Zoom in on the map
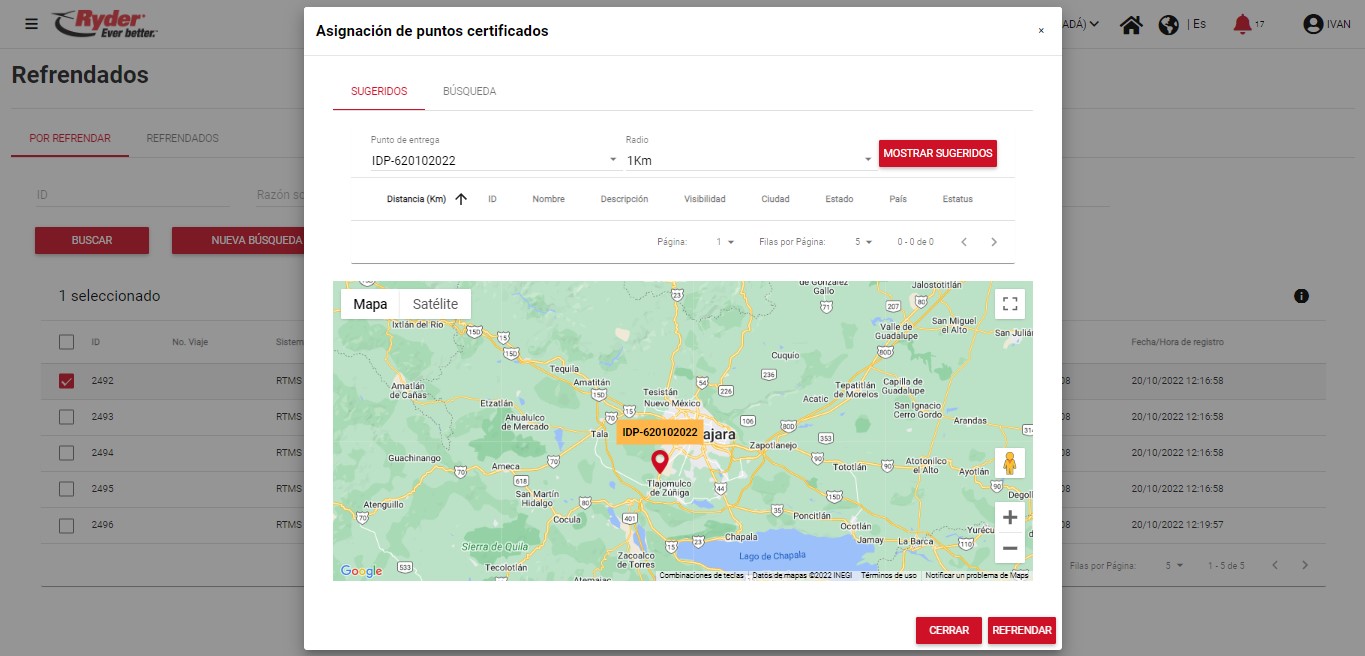Screen dimensions: 1365x656 (1010, 517)
